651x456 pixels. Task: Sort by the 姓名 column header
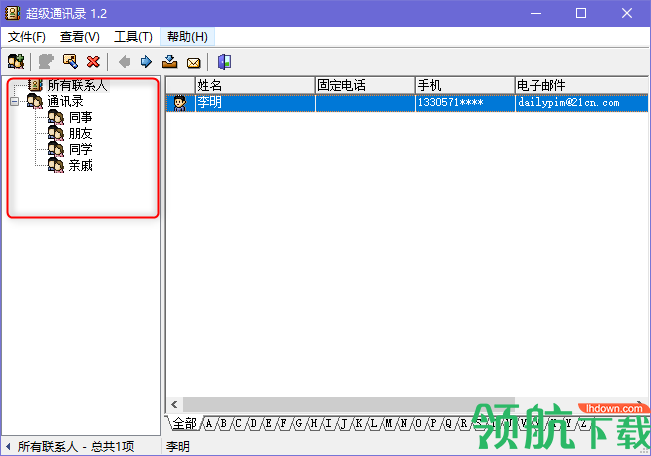(x=255, y=86)
